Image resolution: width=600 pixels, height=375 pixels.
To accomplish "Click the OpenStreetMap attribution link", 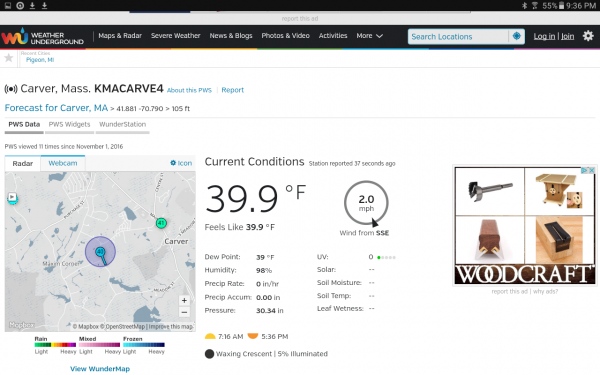I will [x=123, y=326].
